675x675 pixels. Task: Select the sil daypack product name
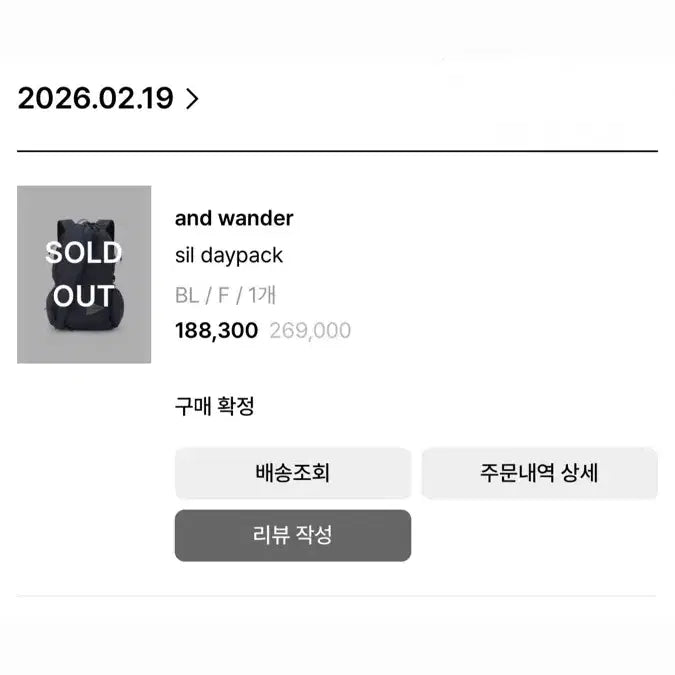coord(229,255)
